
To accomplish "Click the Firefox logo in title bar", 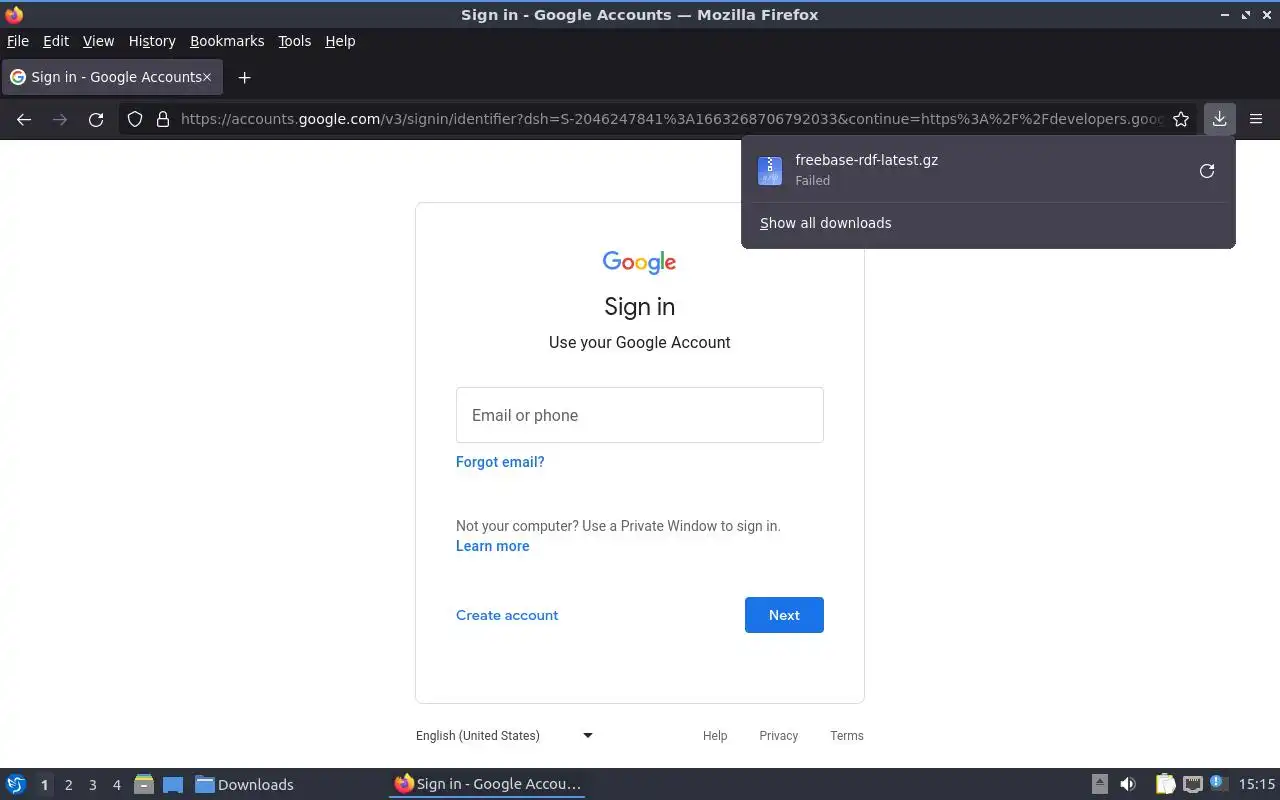I will click(x=14, y=14).
